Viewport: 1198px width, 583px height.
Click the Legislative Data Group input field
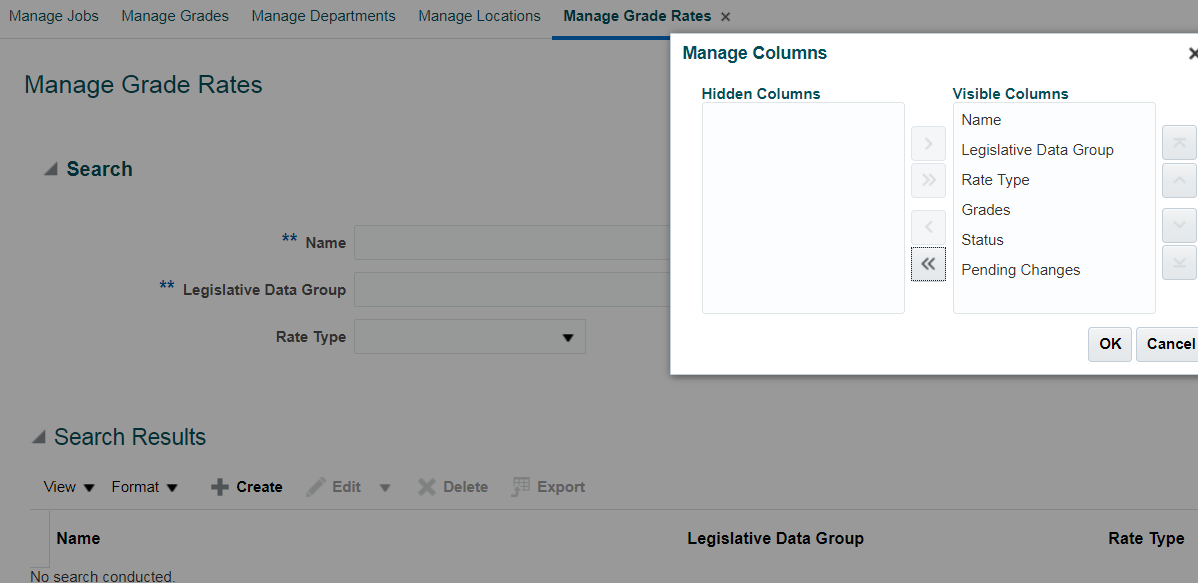512,290
